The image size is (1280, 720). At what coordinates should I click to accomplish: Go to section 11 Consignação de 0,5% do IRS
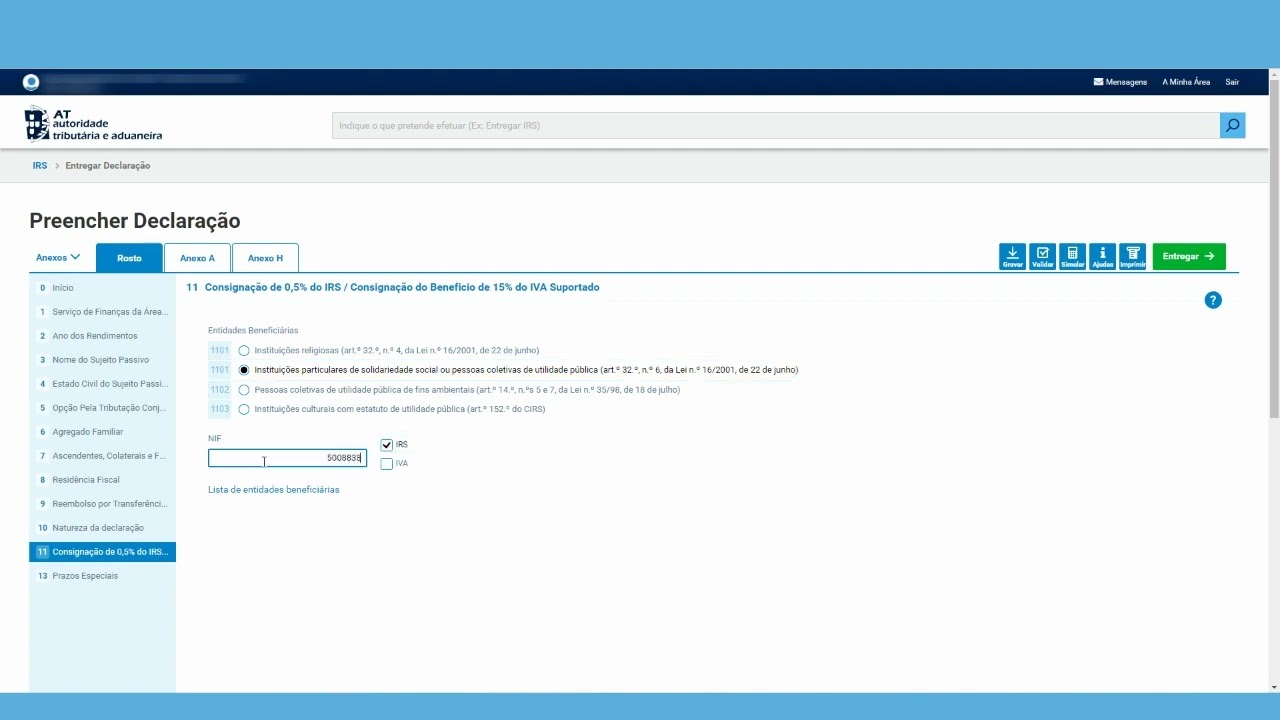click(x=102, y=552)
